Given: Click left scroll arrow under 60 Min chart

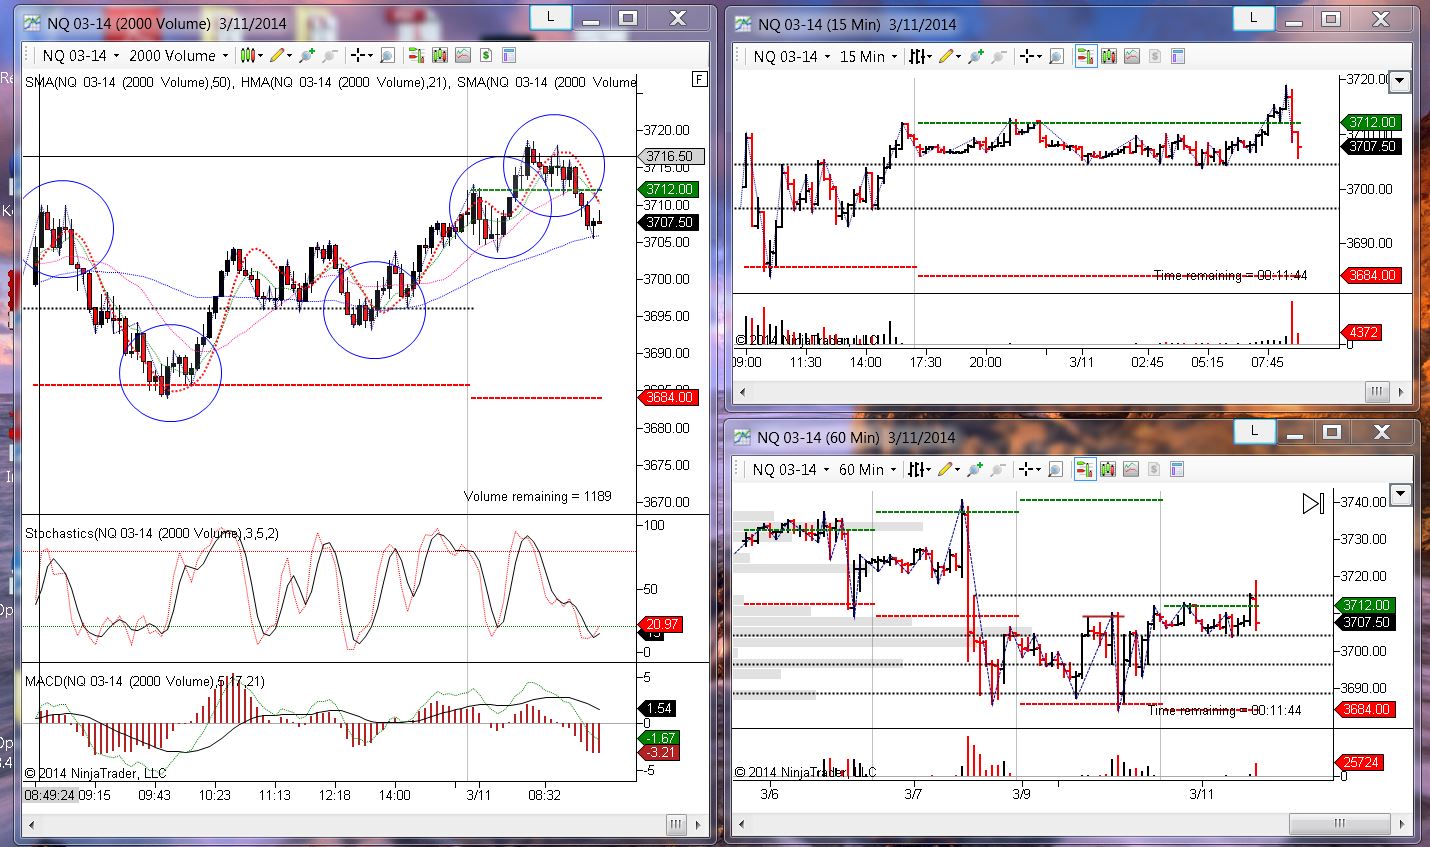Looking at the screenshot, I should click(742, 824).
